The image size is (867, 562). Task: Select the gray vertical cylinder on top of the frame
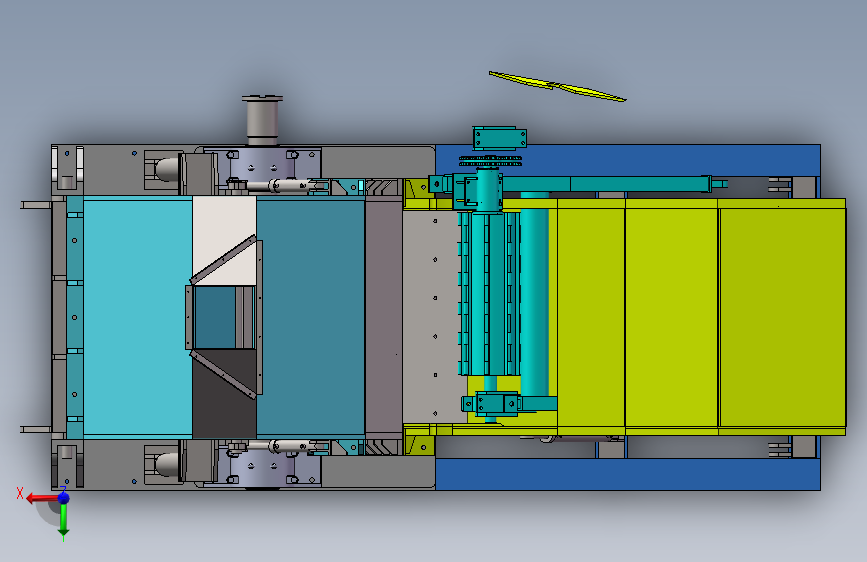[x=262, y=120]
